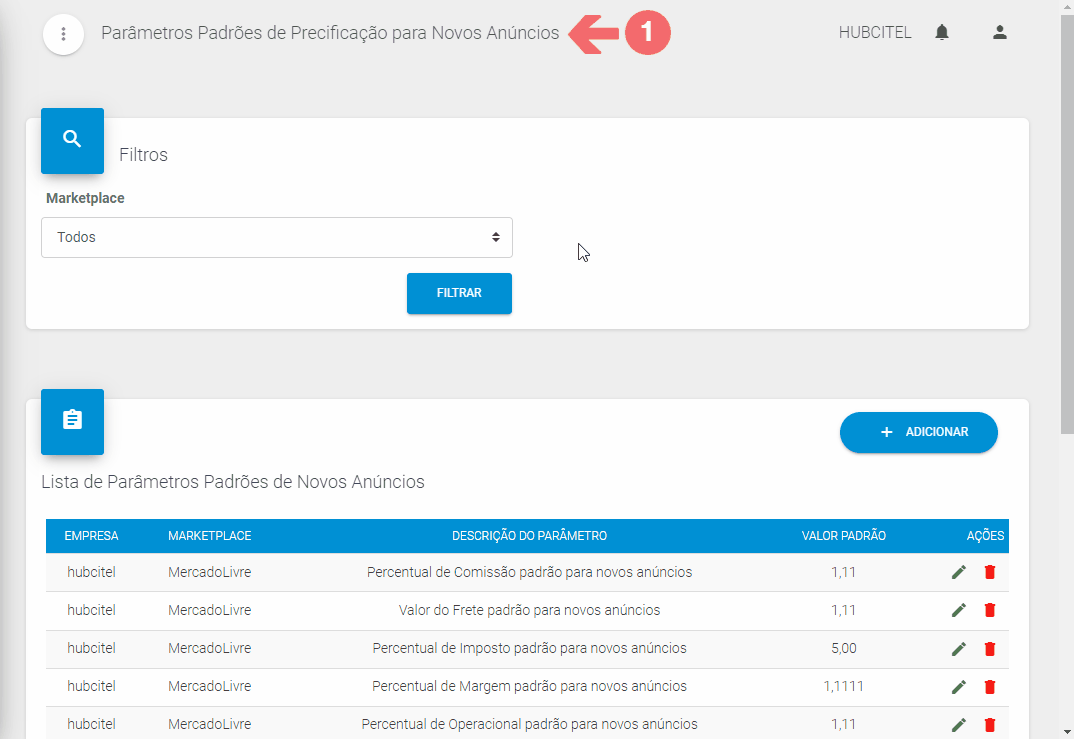Click the vertical scrollbar thumb
The width and height of the screenshot is (1074, 739).
tap(1066, 223)
